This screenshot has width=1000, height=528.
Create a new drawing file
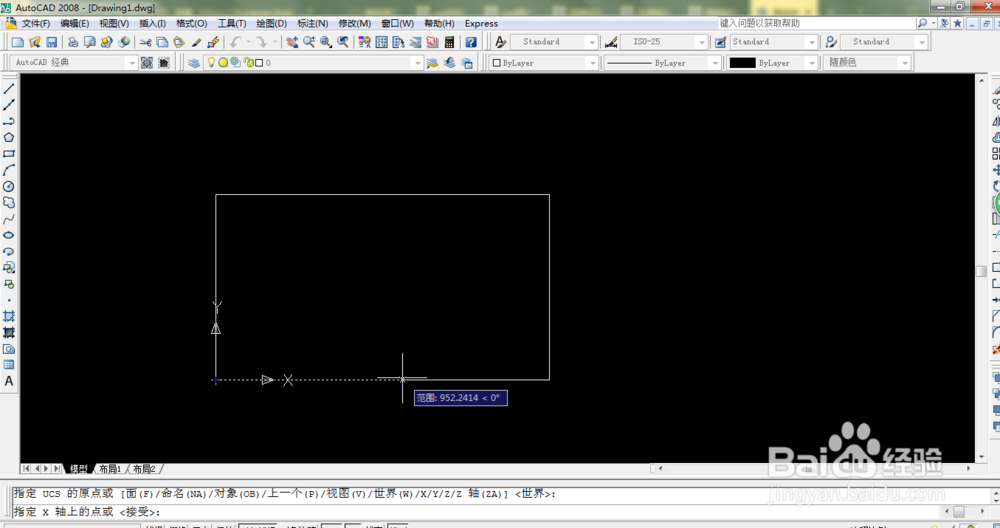click(18, 42)
